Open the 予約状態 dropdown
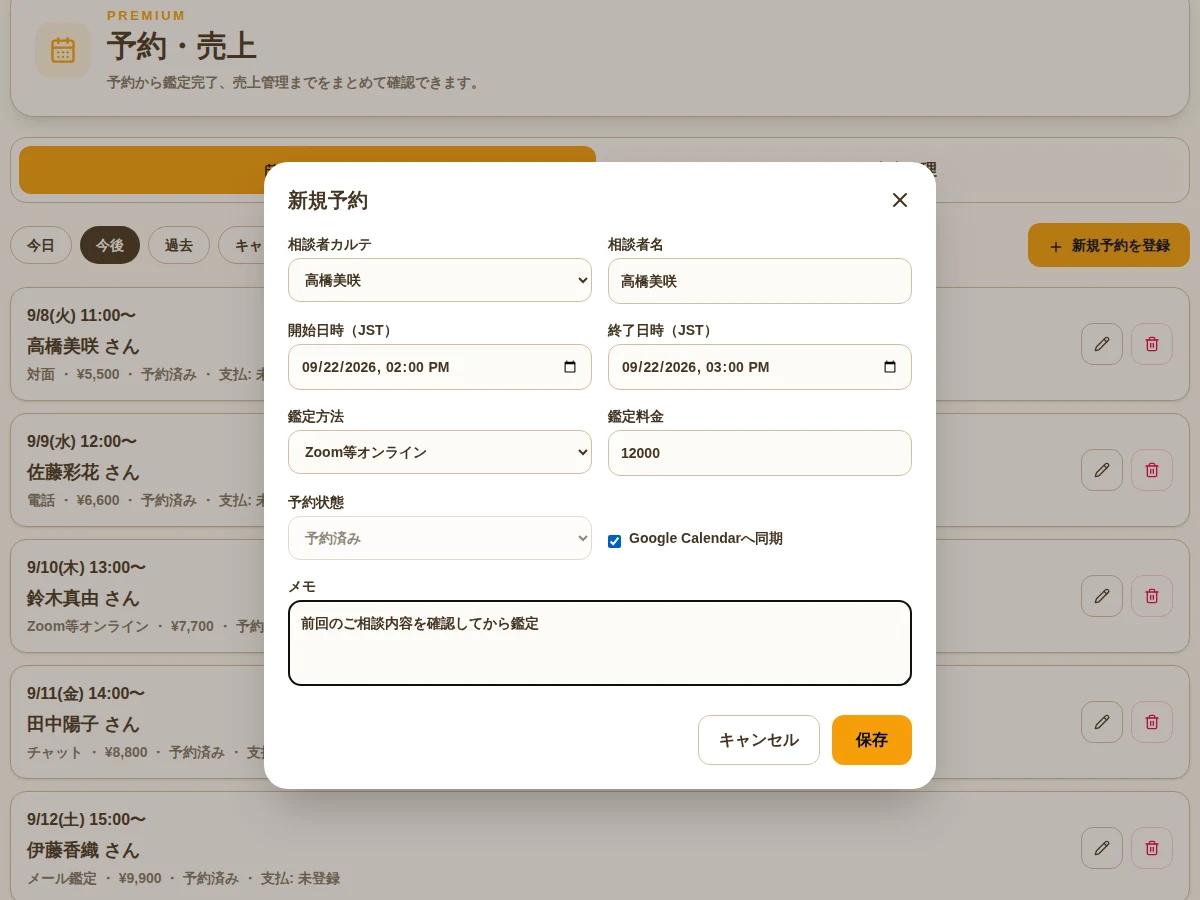Screen dimensions: 1200x900 coord(440,538)
